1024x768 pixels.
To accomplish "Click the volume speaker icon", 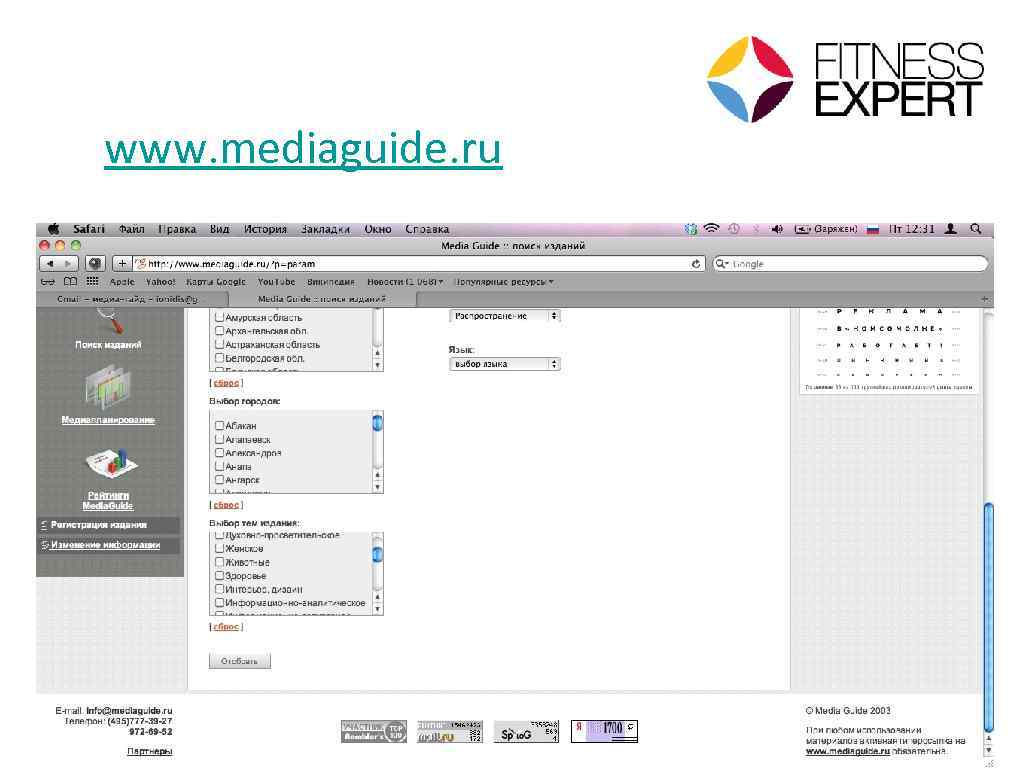I will point(776,229).
